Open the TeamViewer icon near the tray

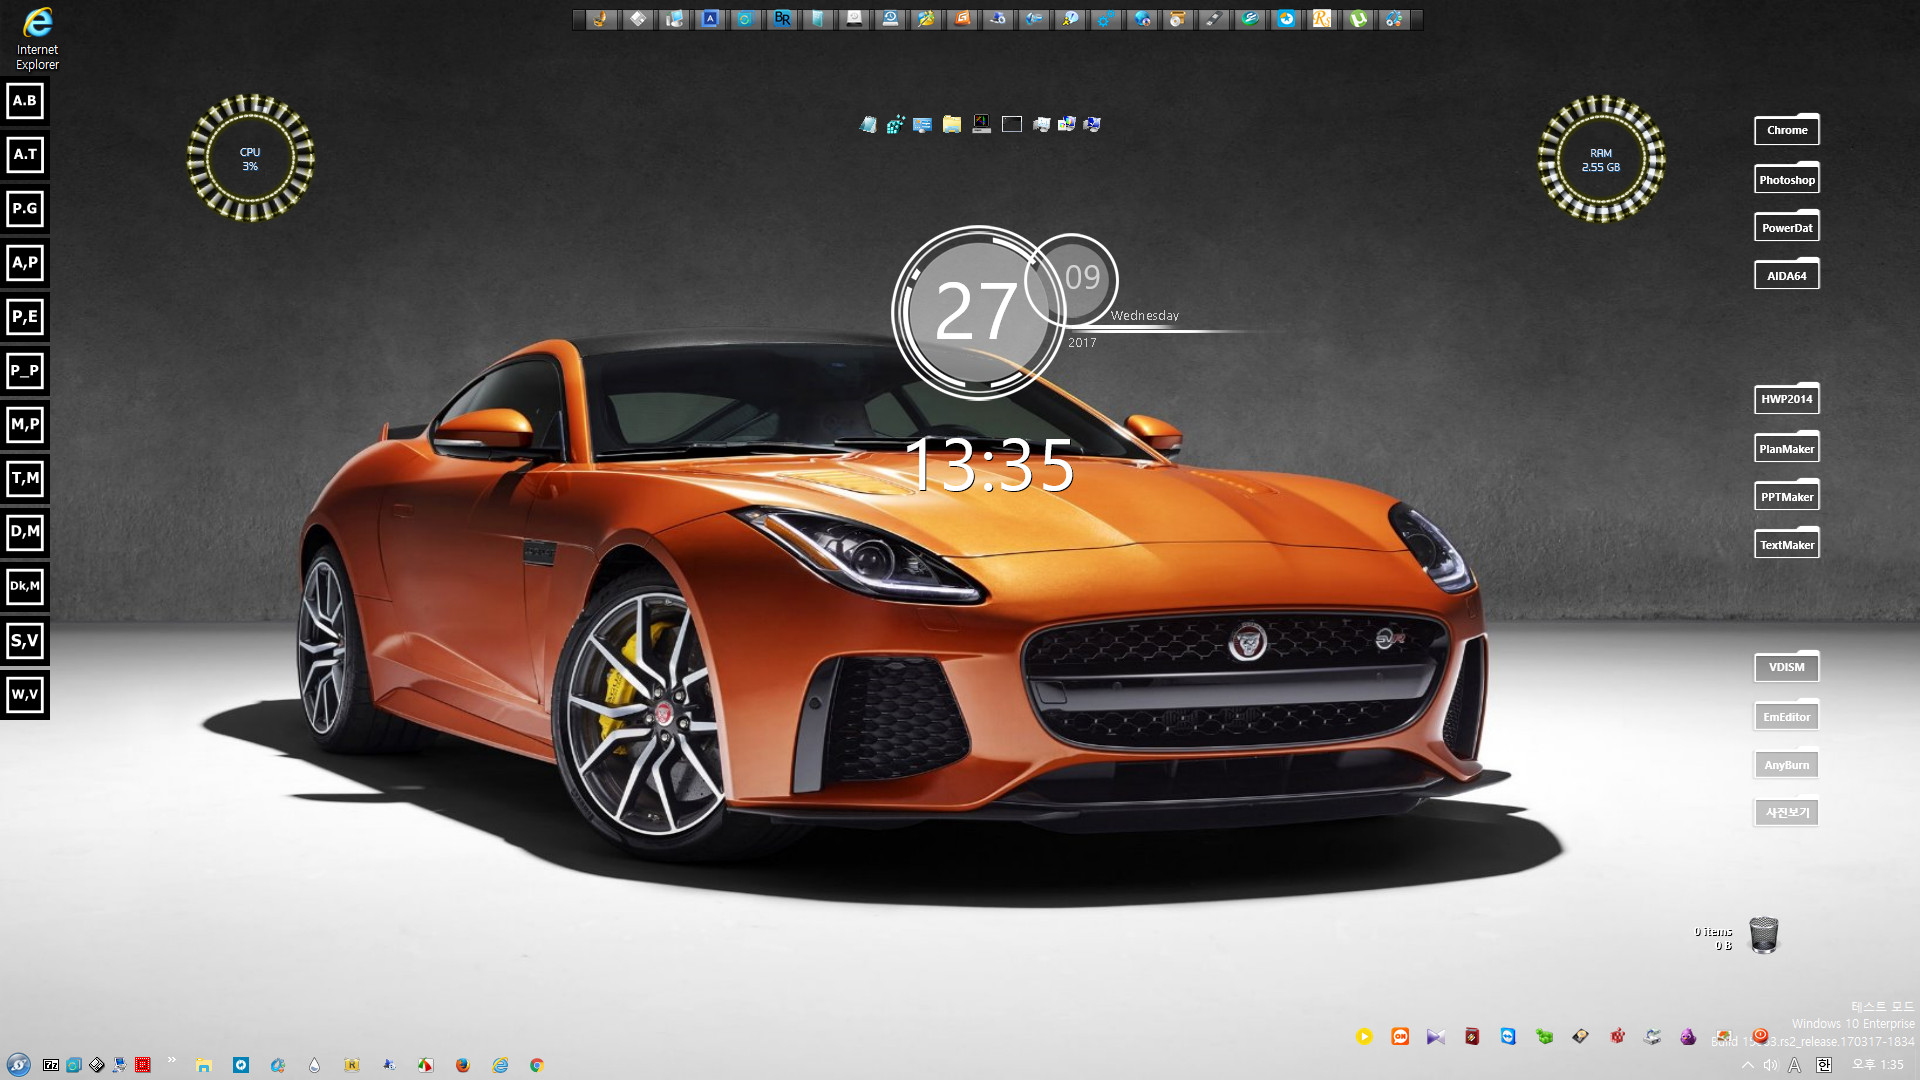[x=1508, y=1037]
